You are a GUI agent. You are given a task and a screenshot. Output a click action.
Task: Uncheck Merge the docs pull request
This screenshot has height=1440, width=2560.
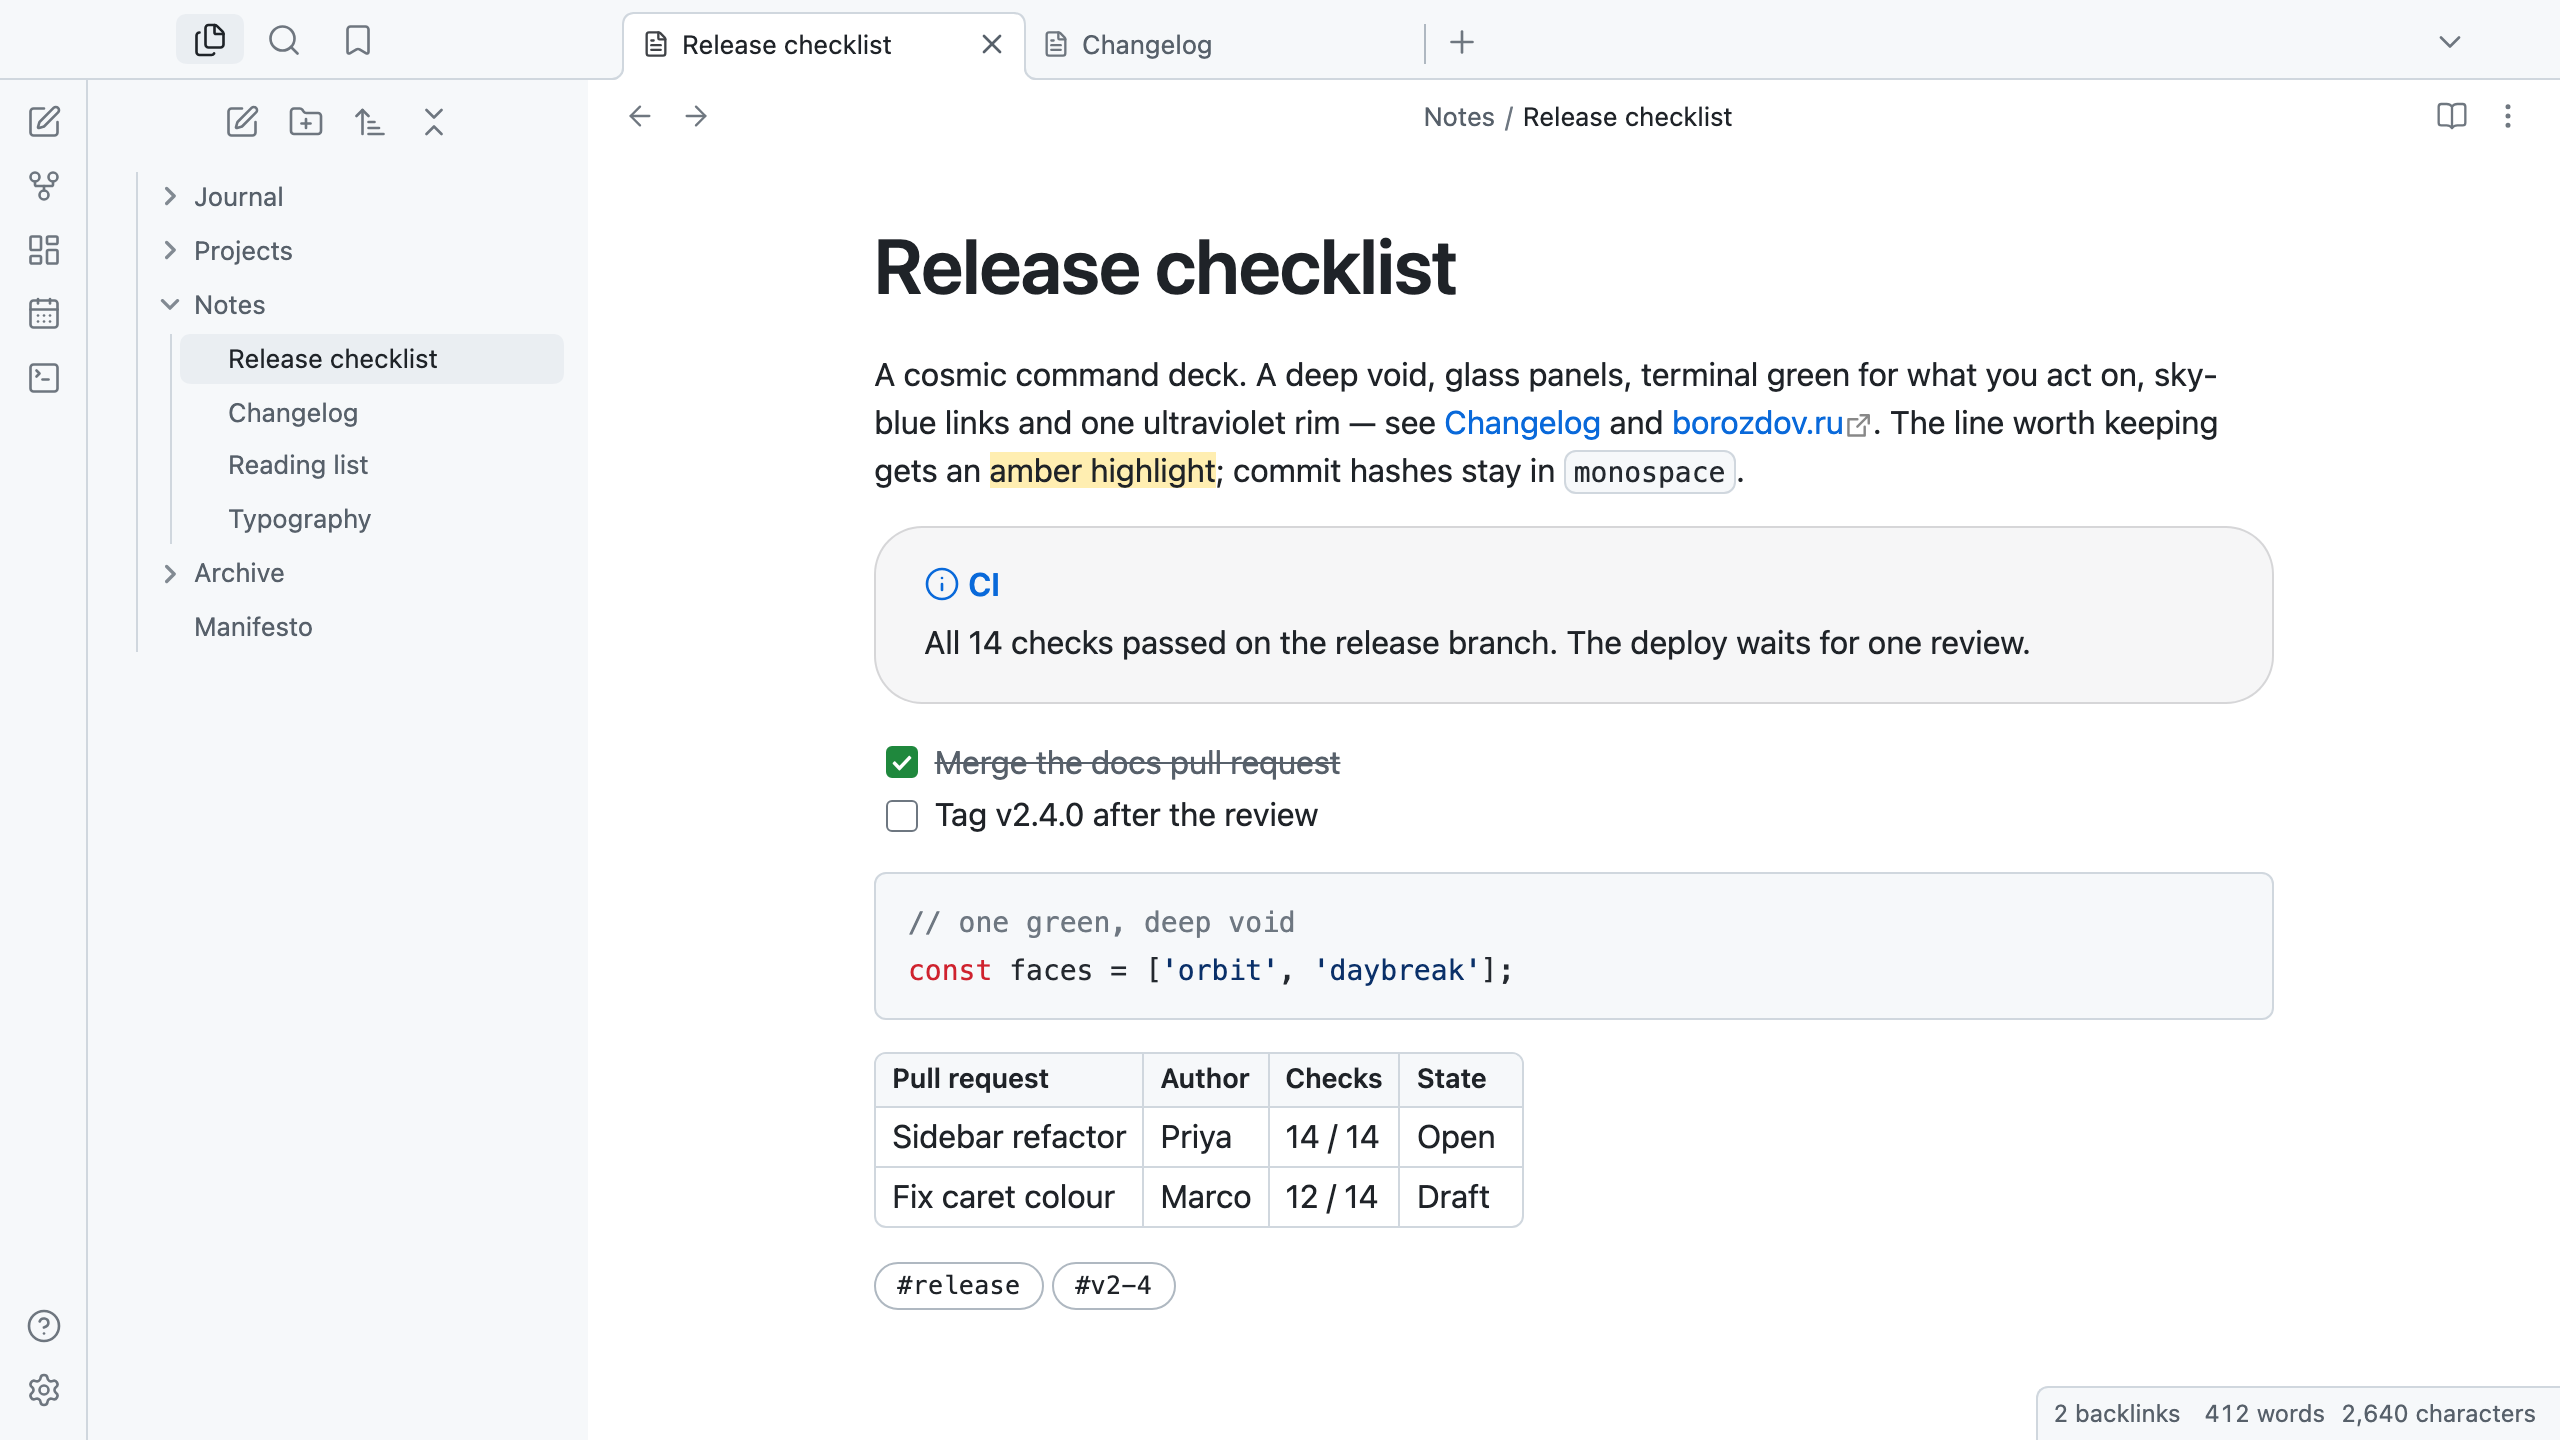902,763
